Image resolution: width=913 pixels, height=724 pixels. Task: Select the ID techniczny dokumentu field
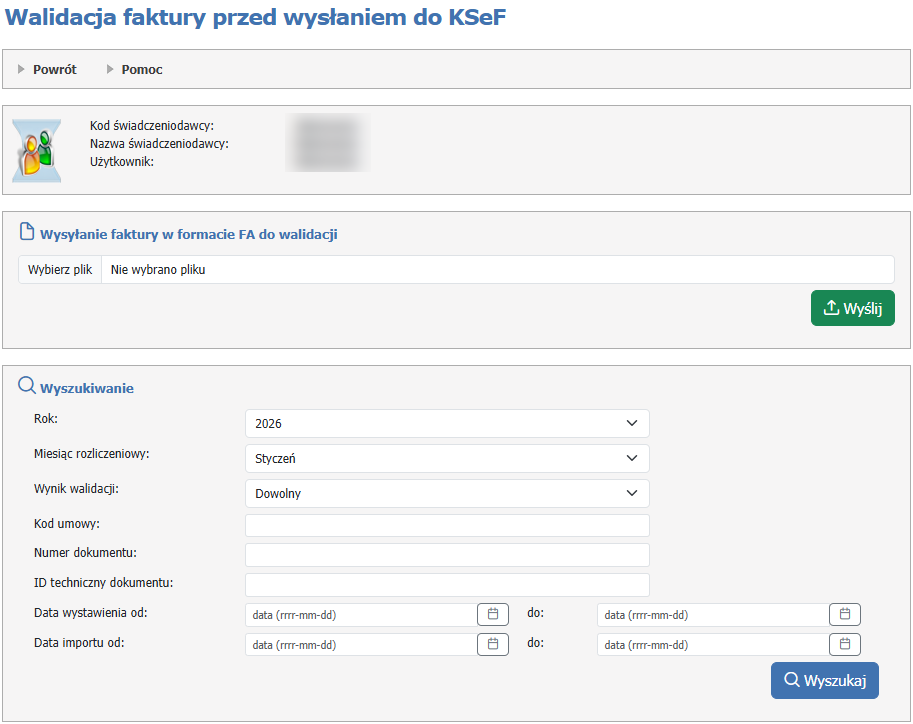(447, 585)
